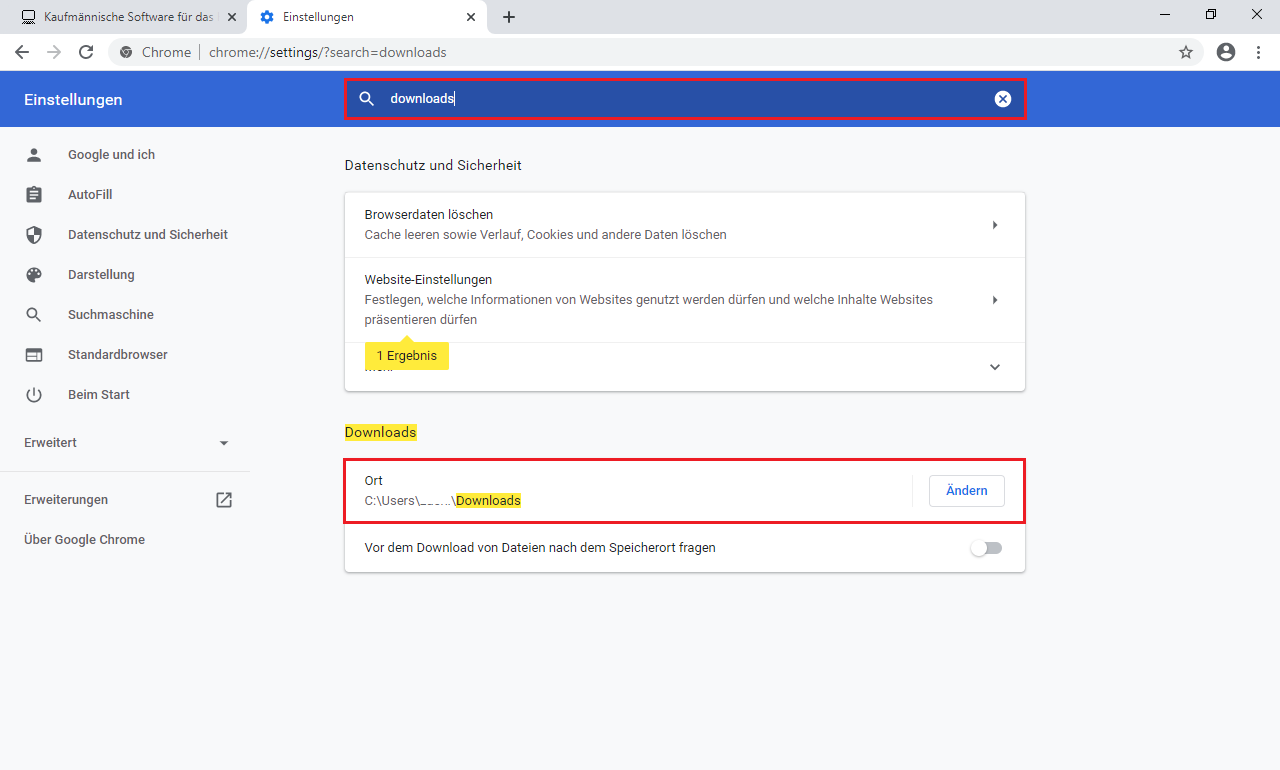Select Datenschutz und Sicherheit in the sidebar
Screen dimensions: 1280x770
tap(147, 235)
